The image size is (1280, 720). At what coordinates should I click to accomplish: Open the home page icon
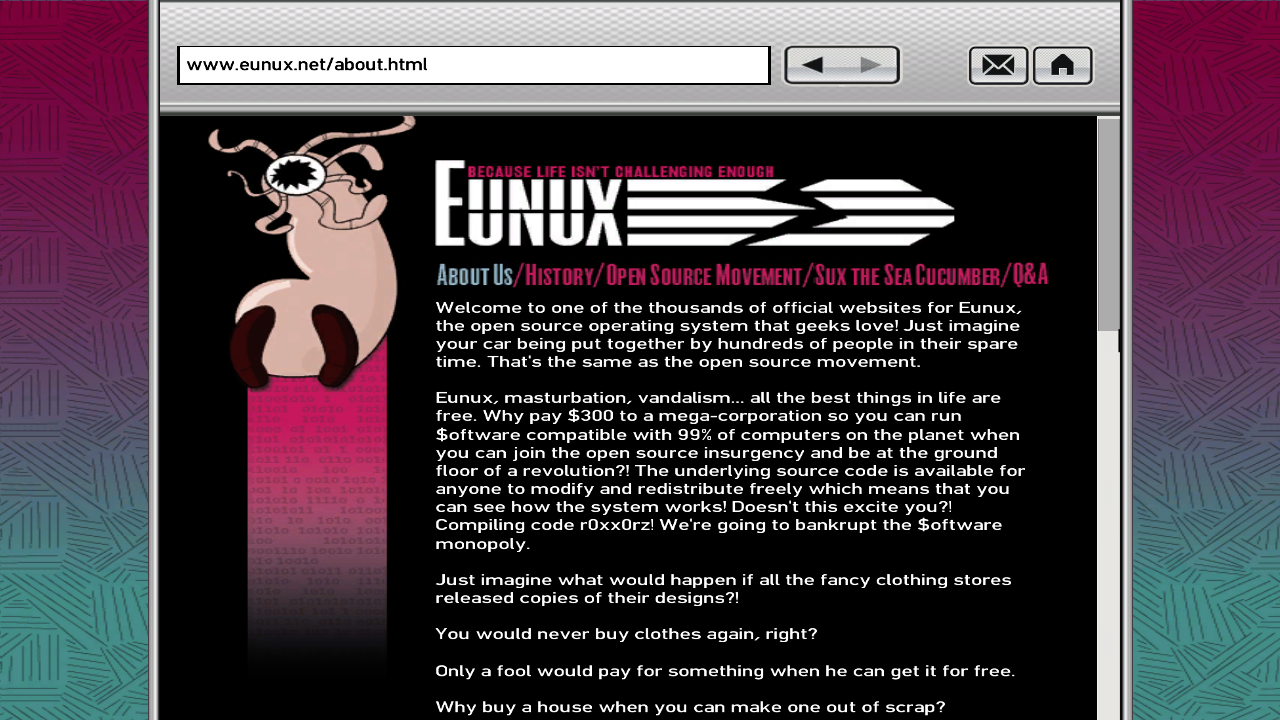[1062, 66]
